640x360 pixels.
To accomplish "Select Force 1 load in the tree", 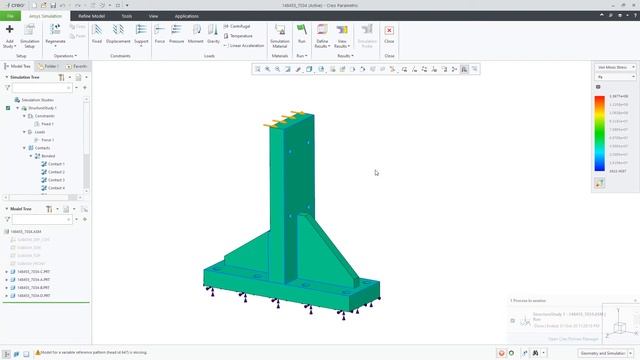I will point(44,140).
